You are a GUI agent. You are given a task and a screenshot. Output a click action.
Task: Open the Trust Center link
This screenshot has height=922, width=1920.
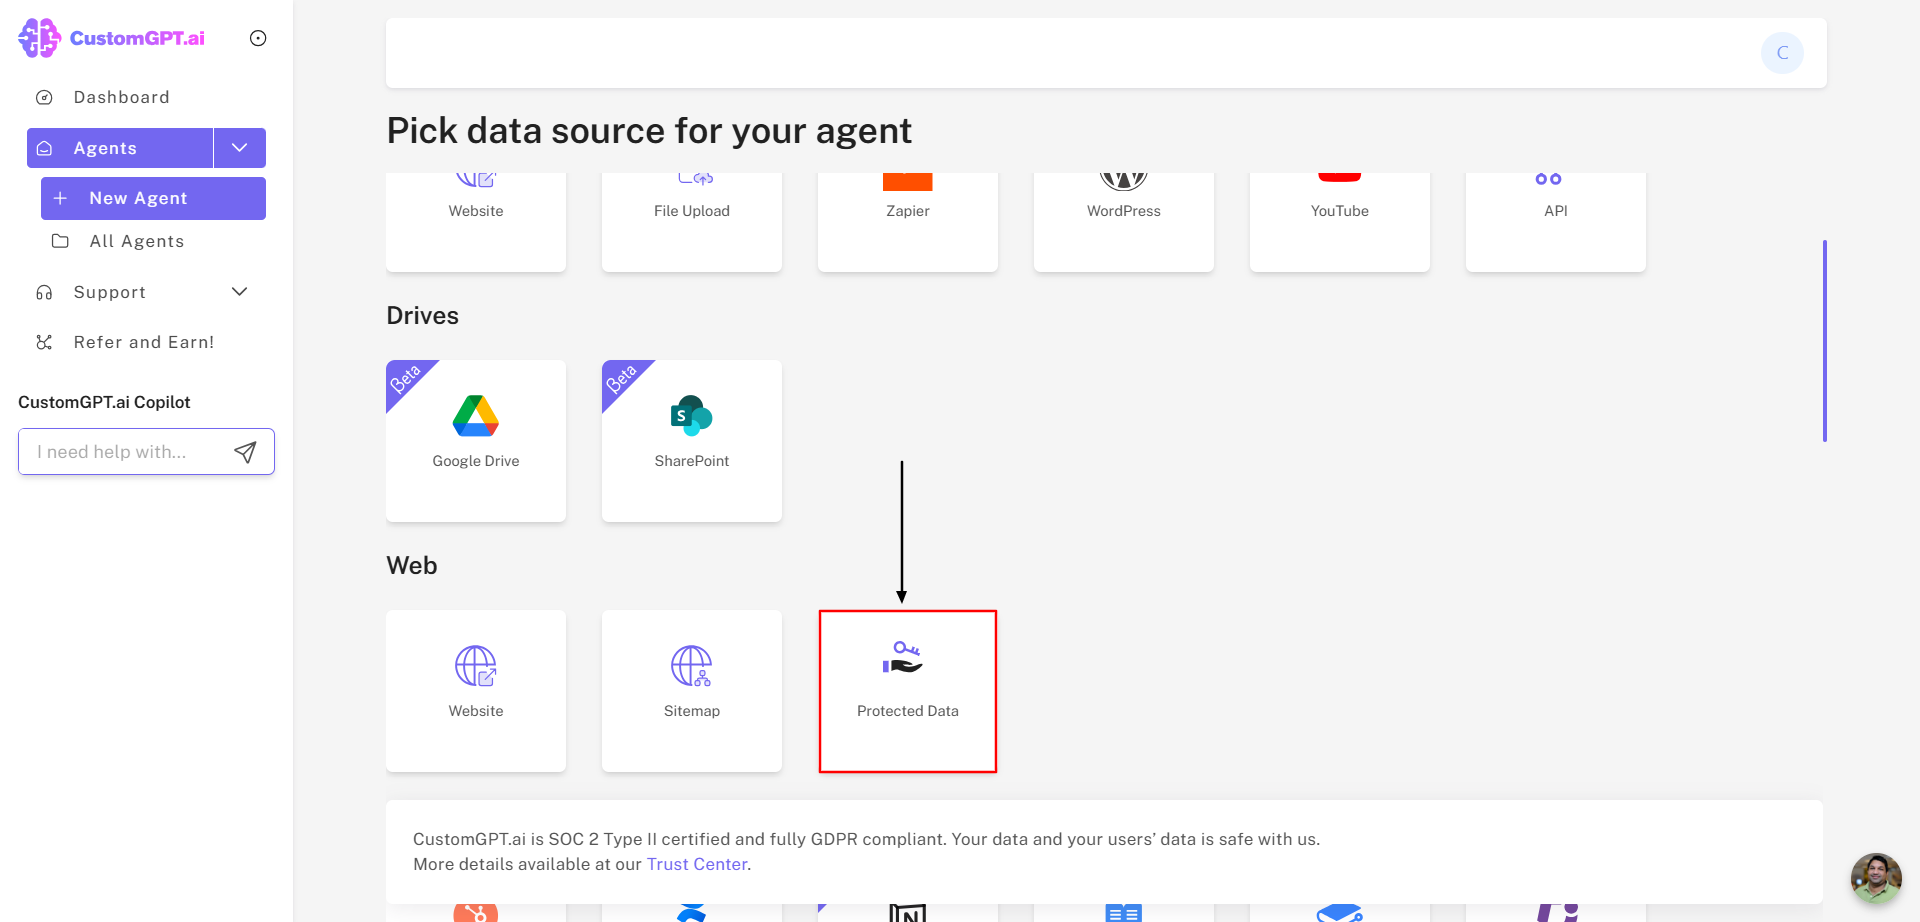click(x=697, y=864)
